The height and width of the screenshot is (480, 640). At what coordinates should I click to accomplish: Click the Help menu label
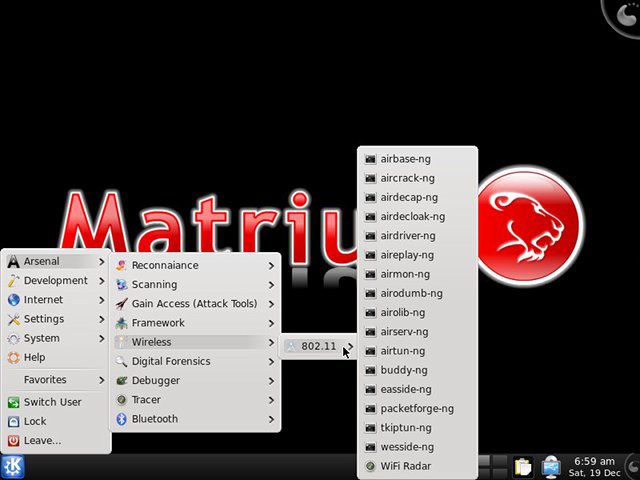[x=34, y=358]
